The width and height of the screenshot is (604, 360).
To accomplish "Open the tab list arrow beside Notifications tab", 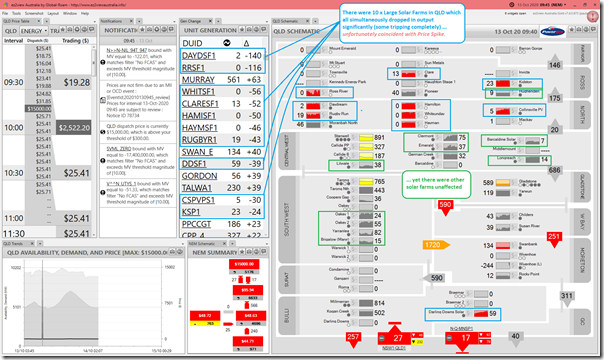I will point(139,21).
